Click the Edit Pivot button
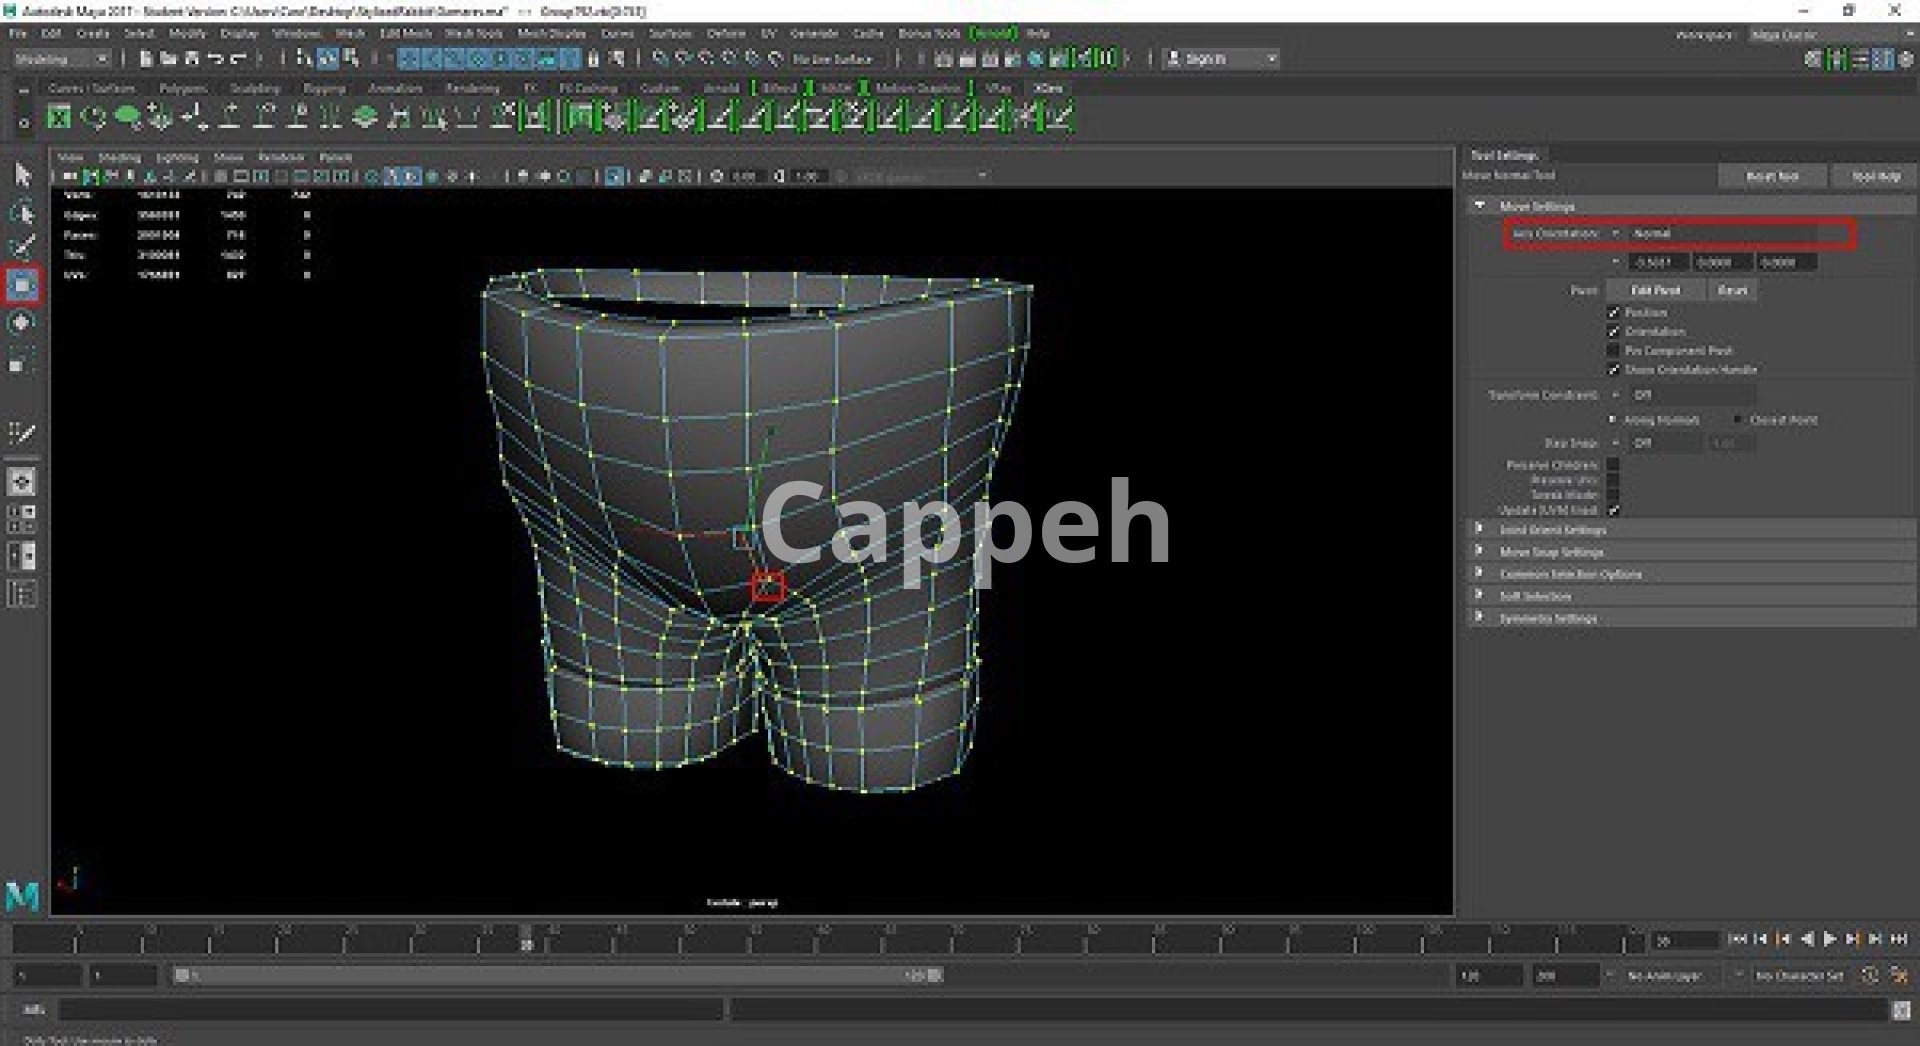1920x1046 pixels. tap(1655, 290)
